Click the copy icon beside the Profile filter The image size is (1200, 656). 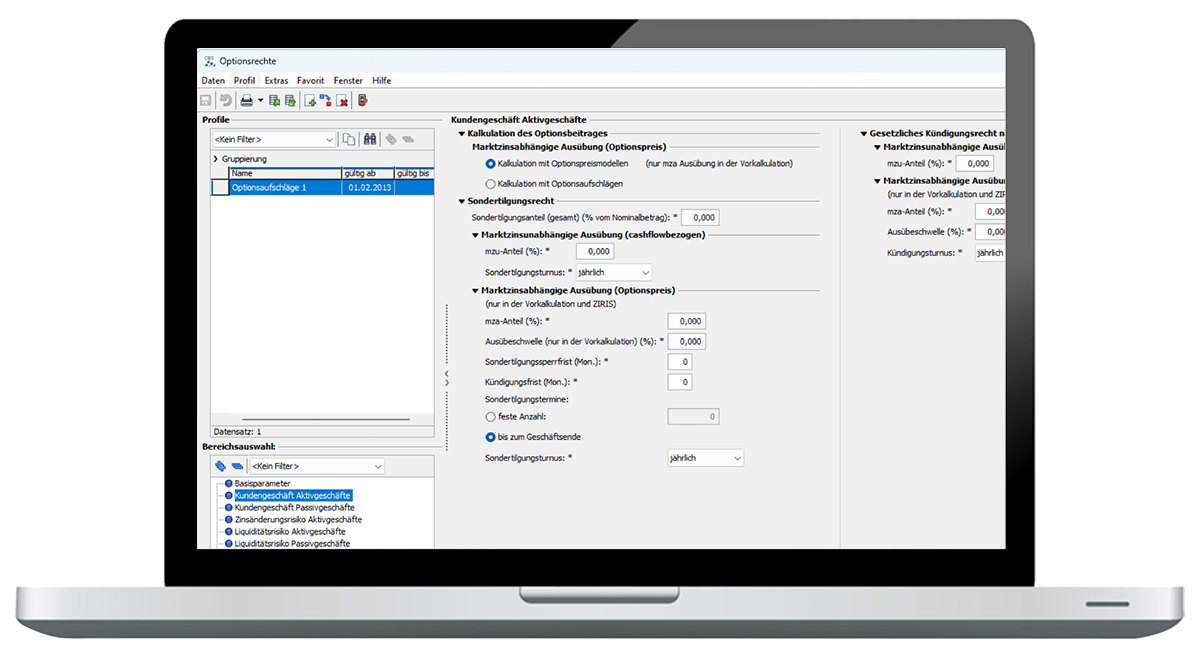[x=349, y=140]
